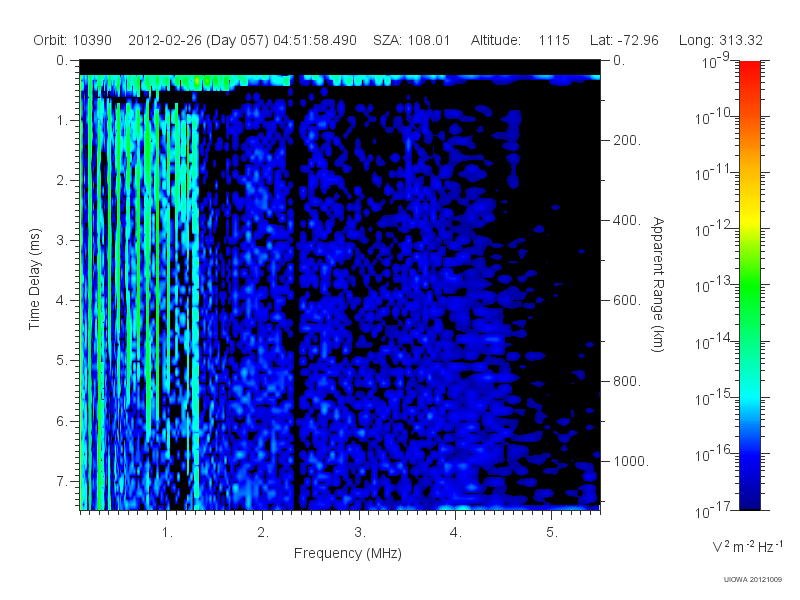Click the 10⁻¹⁵ color bar tick label
The width and height of the screenshot is (800, 600).
coord(715,397)
